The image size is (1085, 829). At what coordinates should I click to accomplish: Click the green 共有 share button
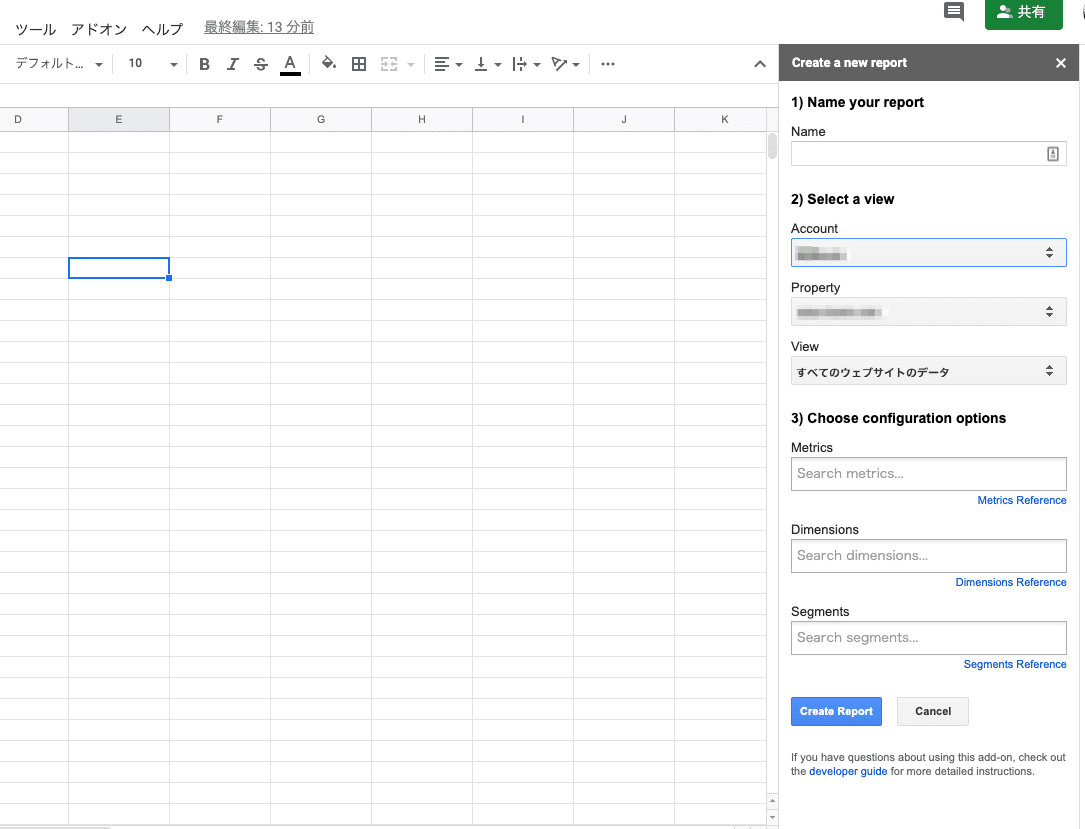tap(1023, 13)
